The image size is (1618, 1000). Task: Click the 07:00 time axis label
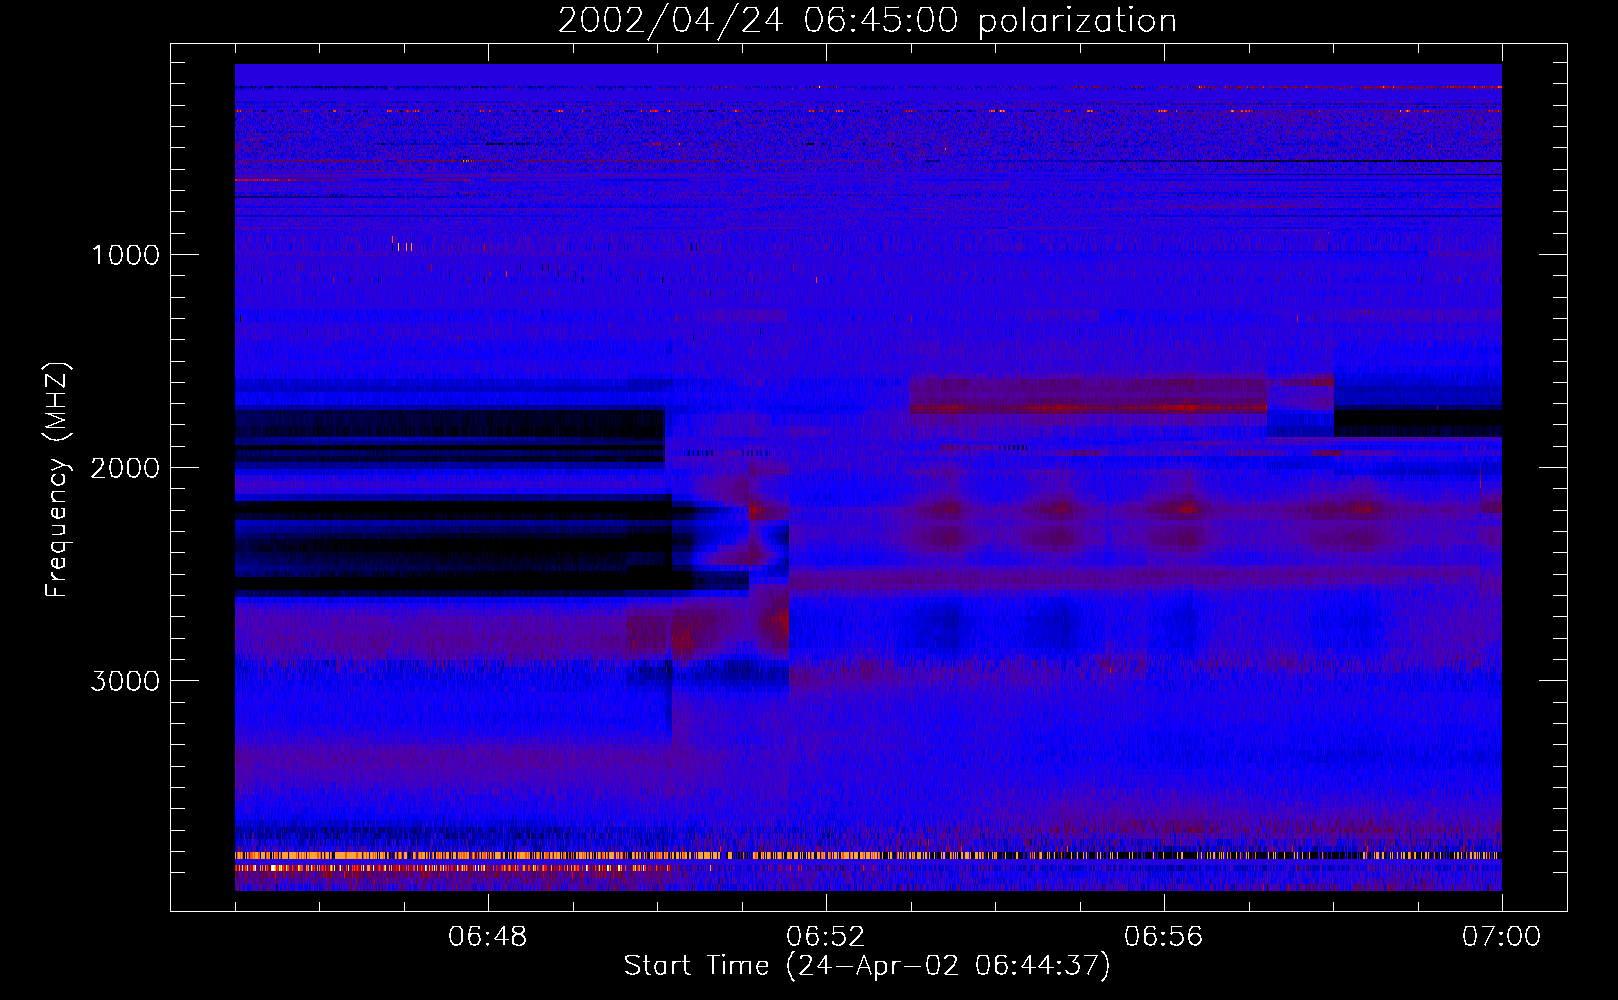[1501, 937]
